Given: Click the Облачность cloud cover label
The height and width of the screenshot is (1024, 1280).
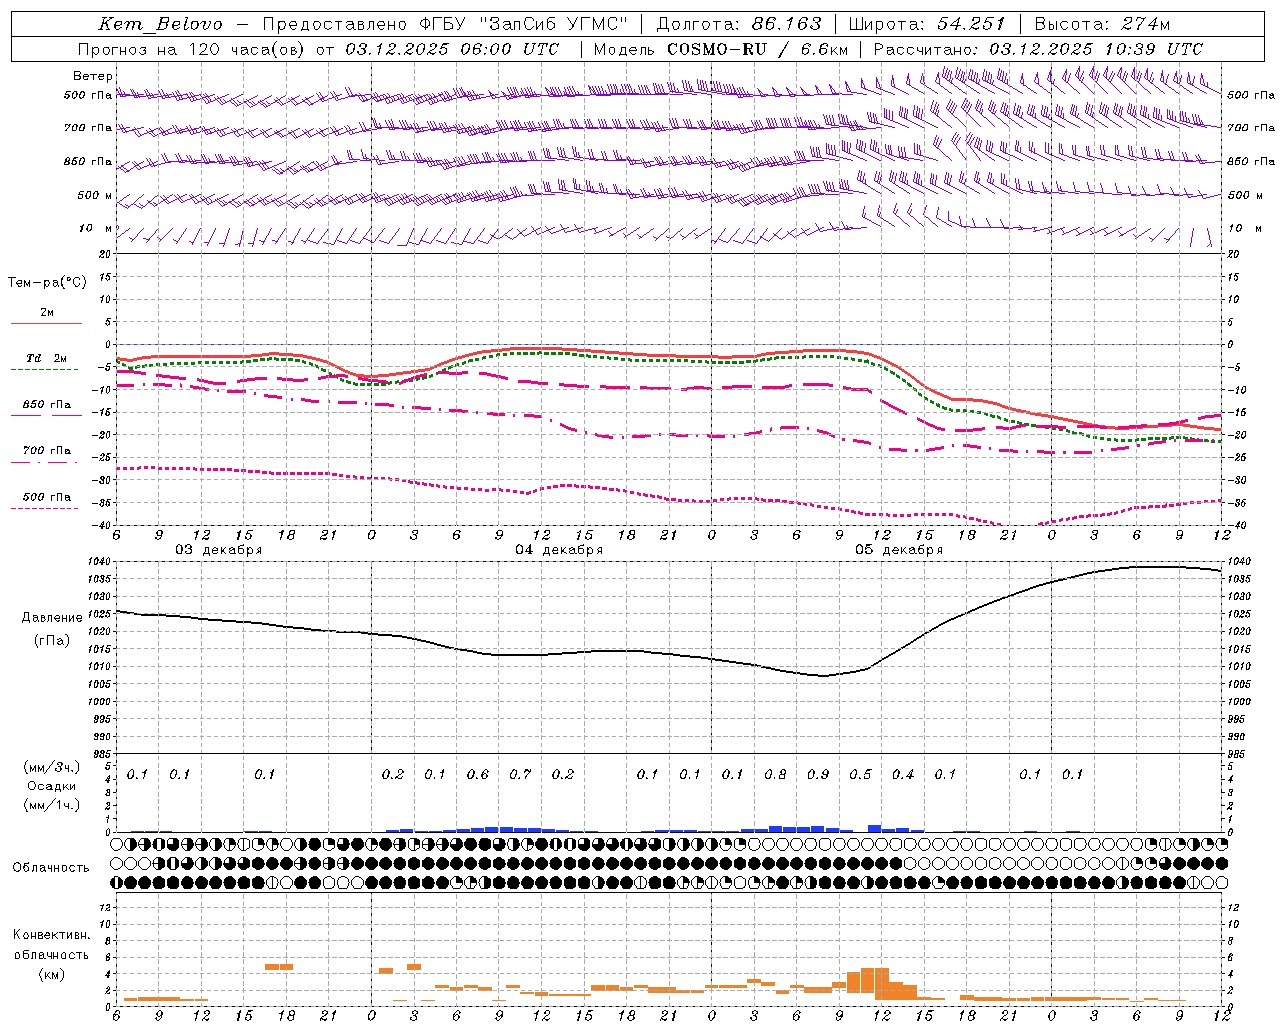Looking at the screenshot, I should click(51, 868).
